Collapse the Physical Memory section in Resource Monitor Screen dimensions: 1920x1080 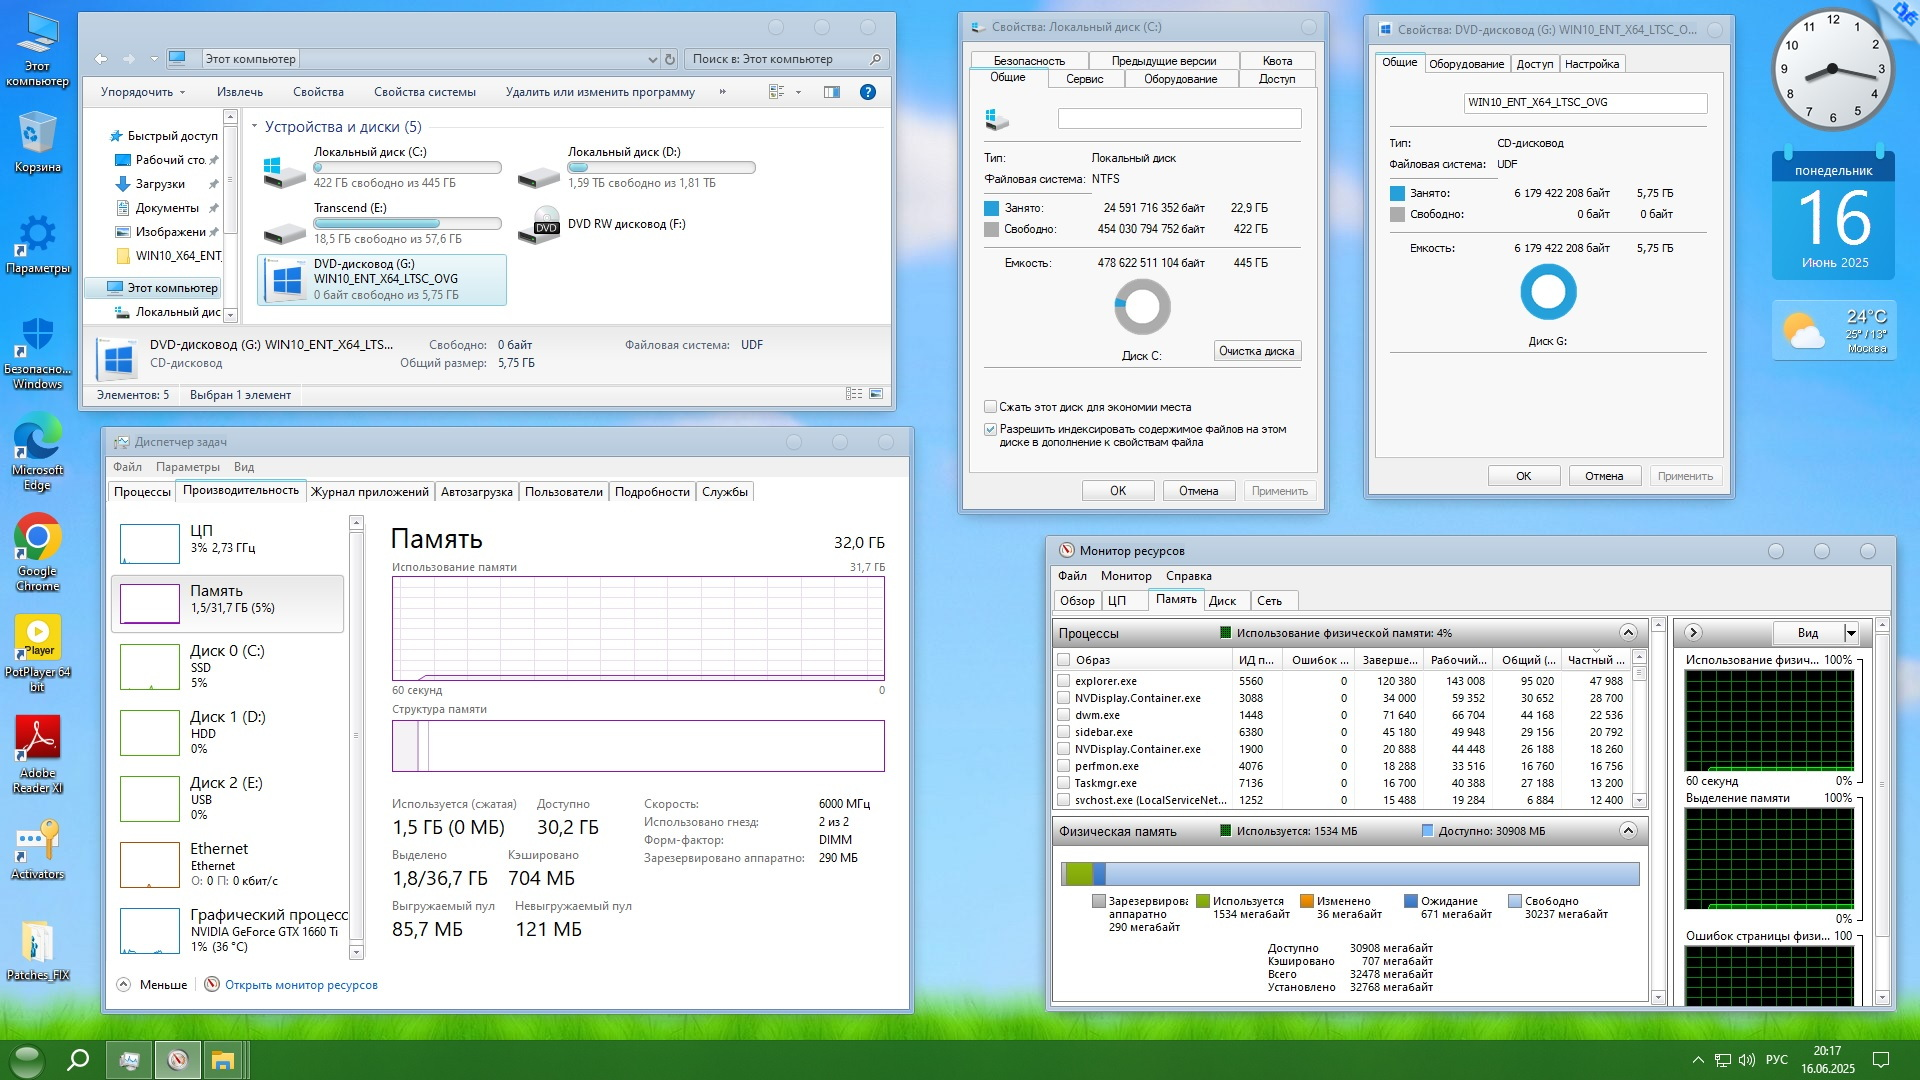[x=1628, y=831]
